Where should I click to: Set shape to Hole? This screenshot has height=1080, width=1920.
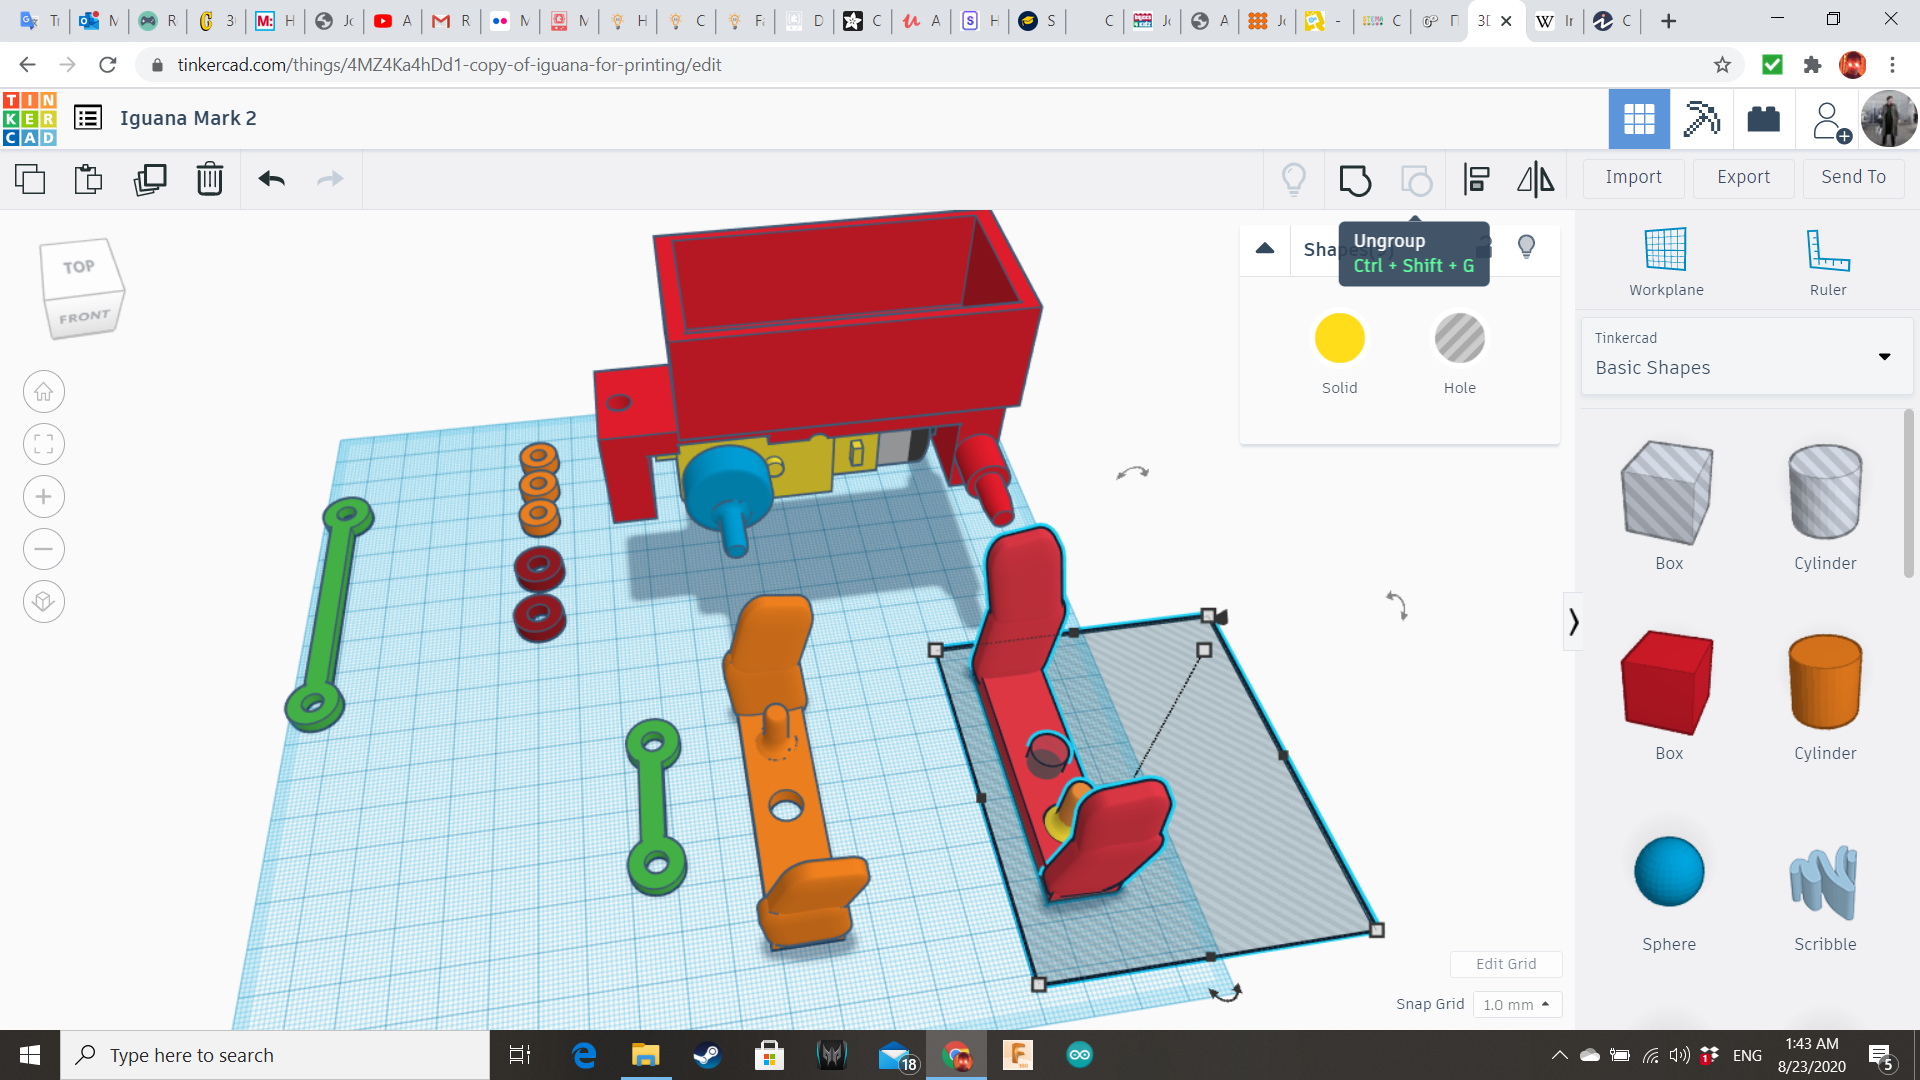tap(1459, 340)
